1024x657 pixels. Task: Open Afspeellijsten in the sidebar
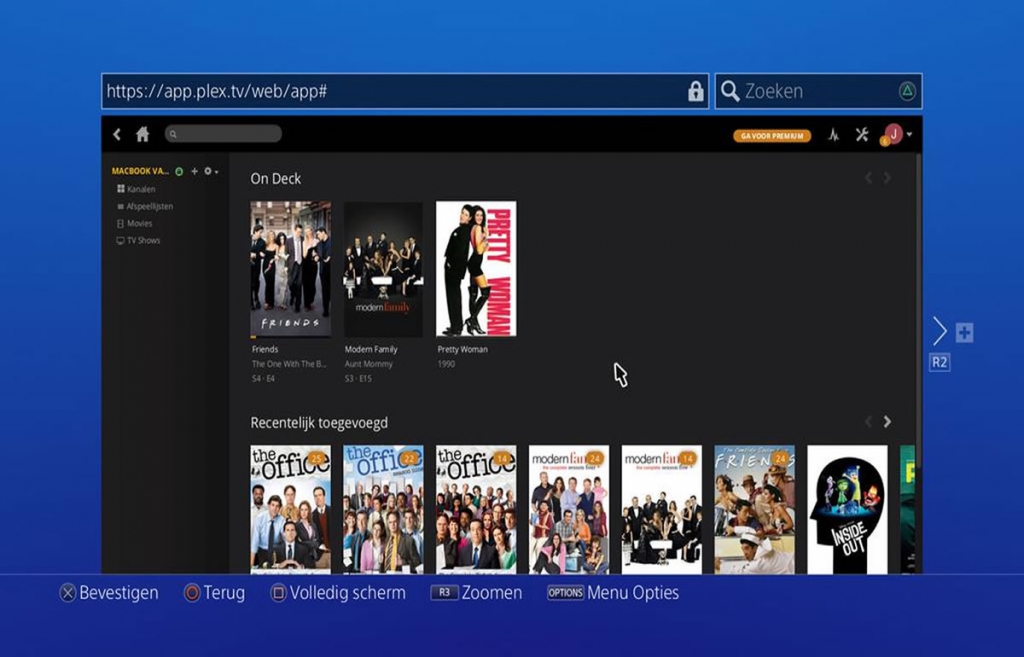coord(144,206)
